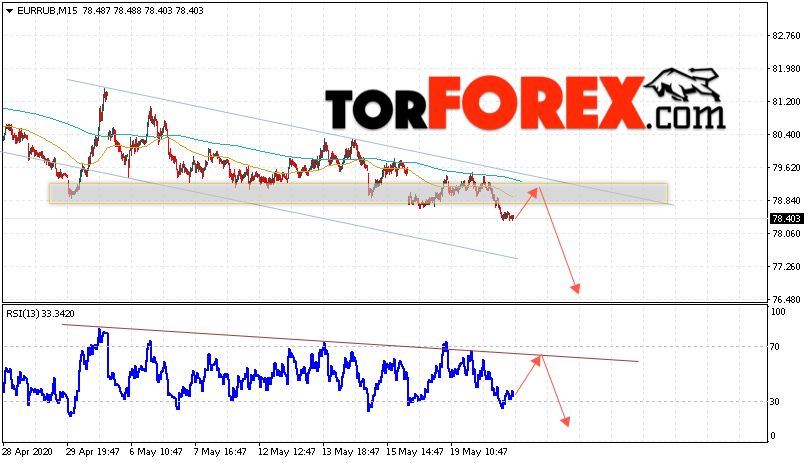Select the current price label 78.403
Image resolution: width=808 pixels, height=463 pixels.
(x=786, y=219)
